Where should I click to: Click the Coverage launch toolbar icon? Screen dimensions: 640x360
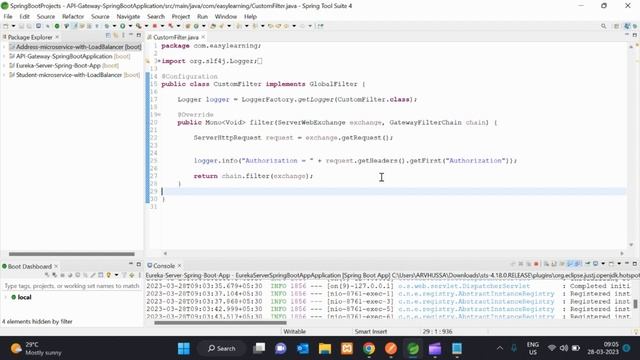click(x=138, y=26)
